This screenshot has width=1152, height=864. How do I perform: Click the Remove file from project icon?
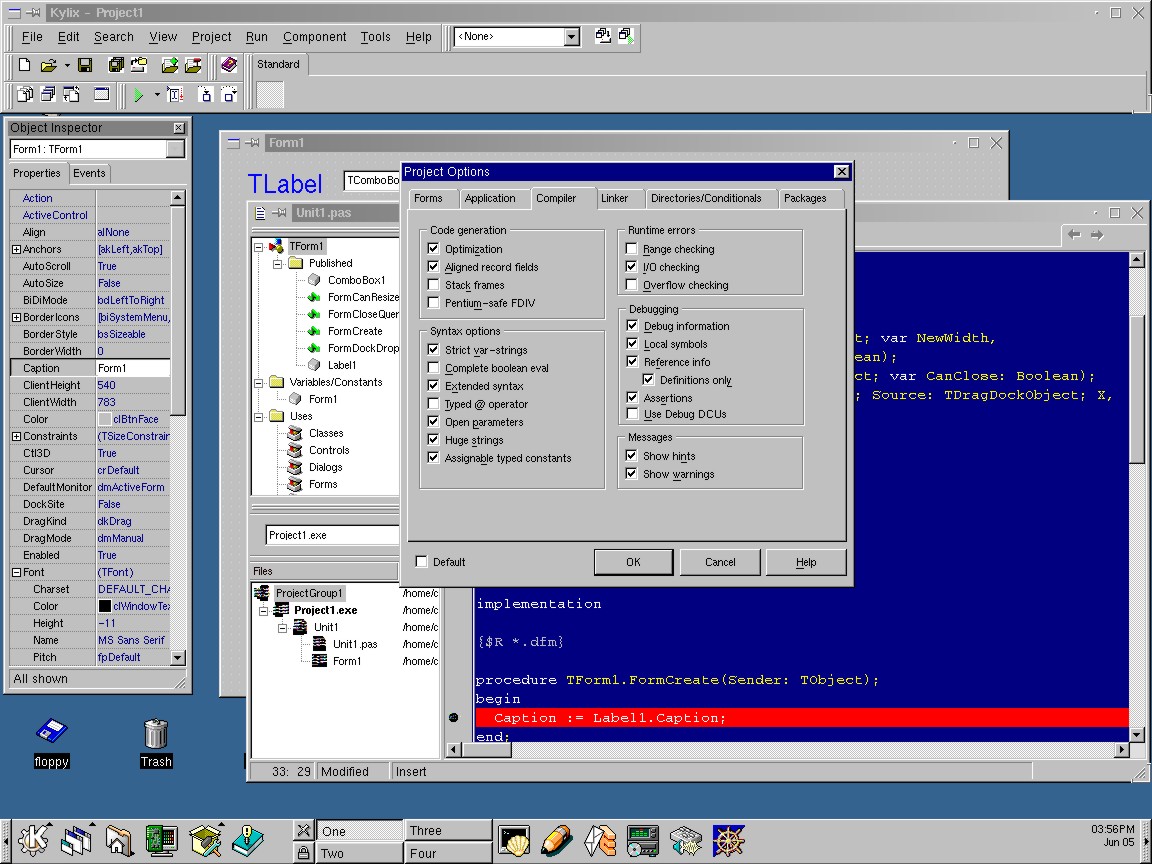click(x=193, y=65)
